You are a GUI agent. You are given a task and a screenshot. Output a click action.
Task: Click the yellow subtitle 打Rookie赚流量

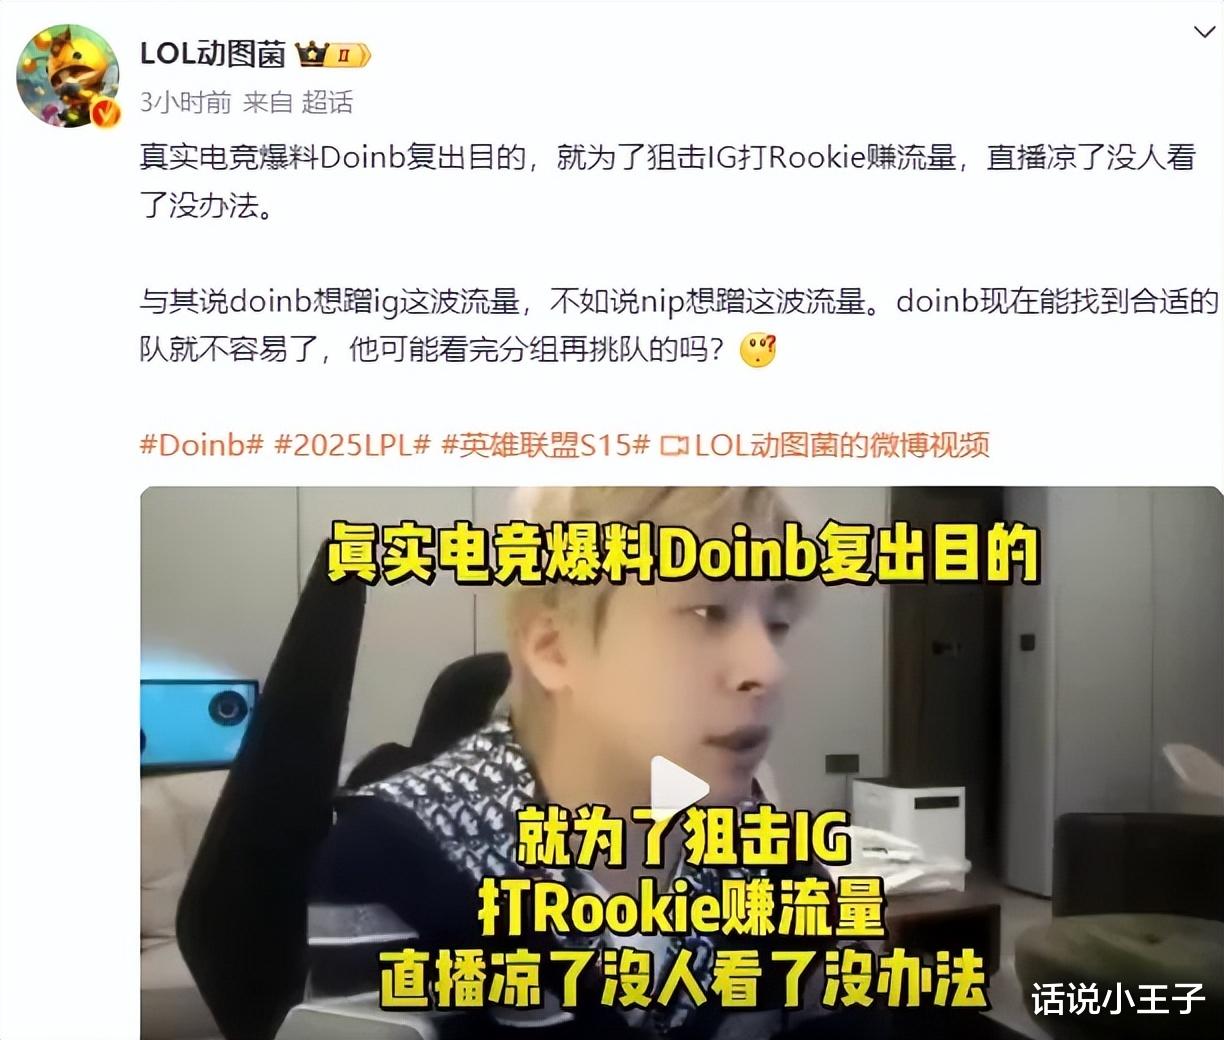point(682,908)
